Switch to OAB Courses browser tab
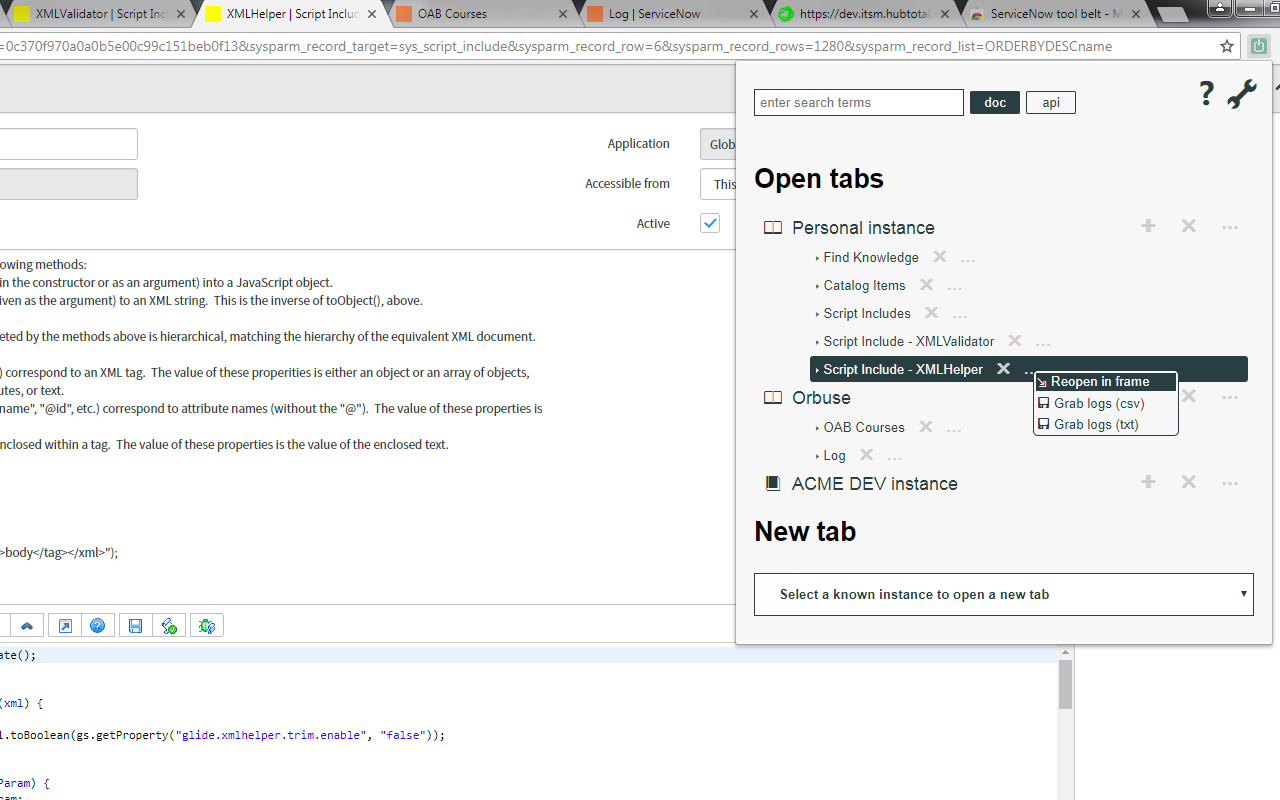 tap(480, 14)
